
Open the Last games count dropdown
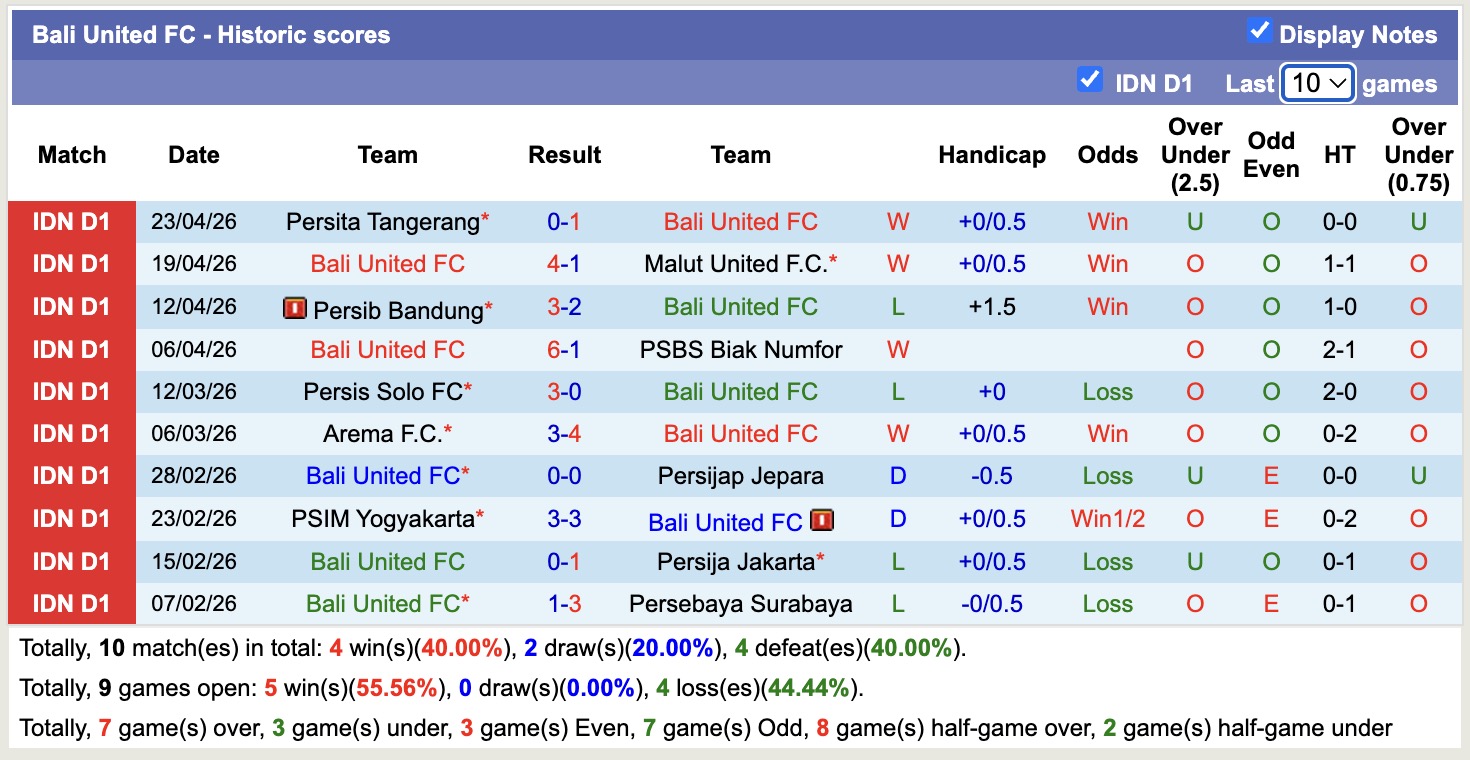click(x=1317, y=83)
